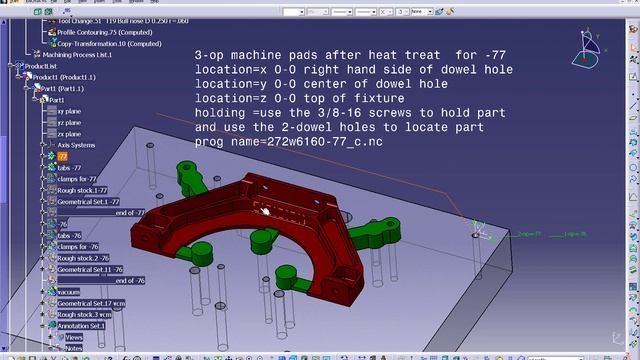
Task: Click the first green tile icon in top-left toolbar
Action: tap(38, 12)
